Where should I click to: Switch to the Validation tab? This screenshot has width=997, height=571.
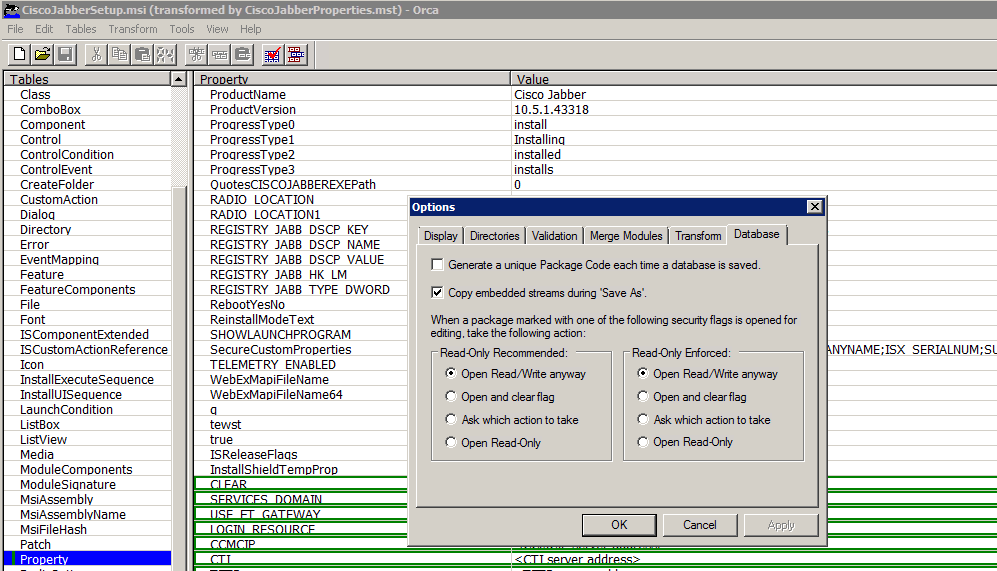point(554,236)
